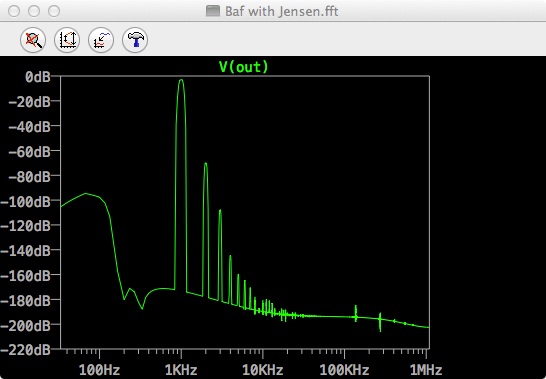Click the -140dB vertical axis label
This screenshot has height=379, width=546.
click(25, 250)
